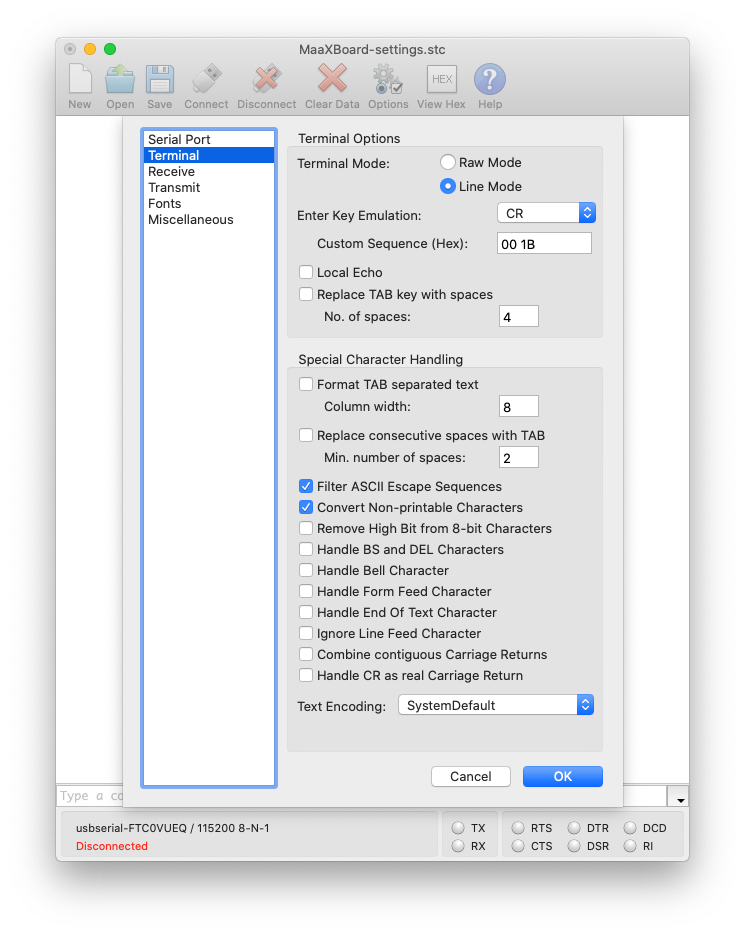Open a settings file via Open icon
The image size is (745, 935).
pos(120,79)
